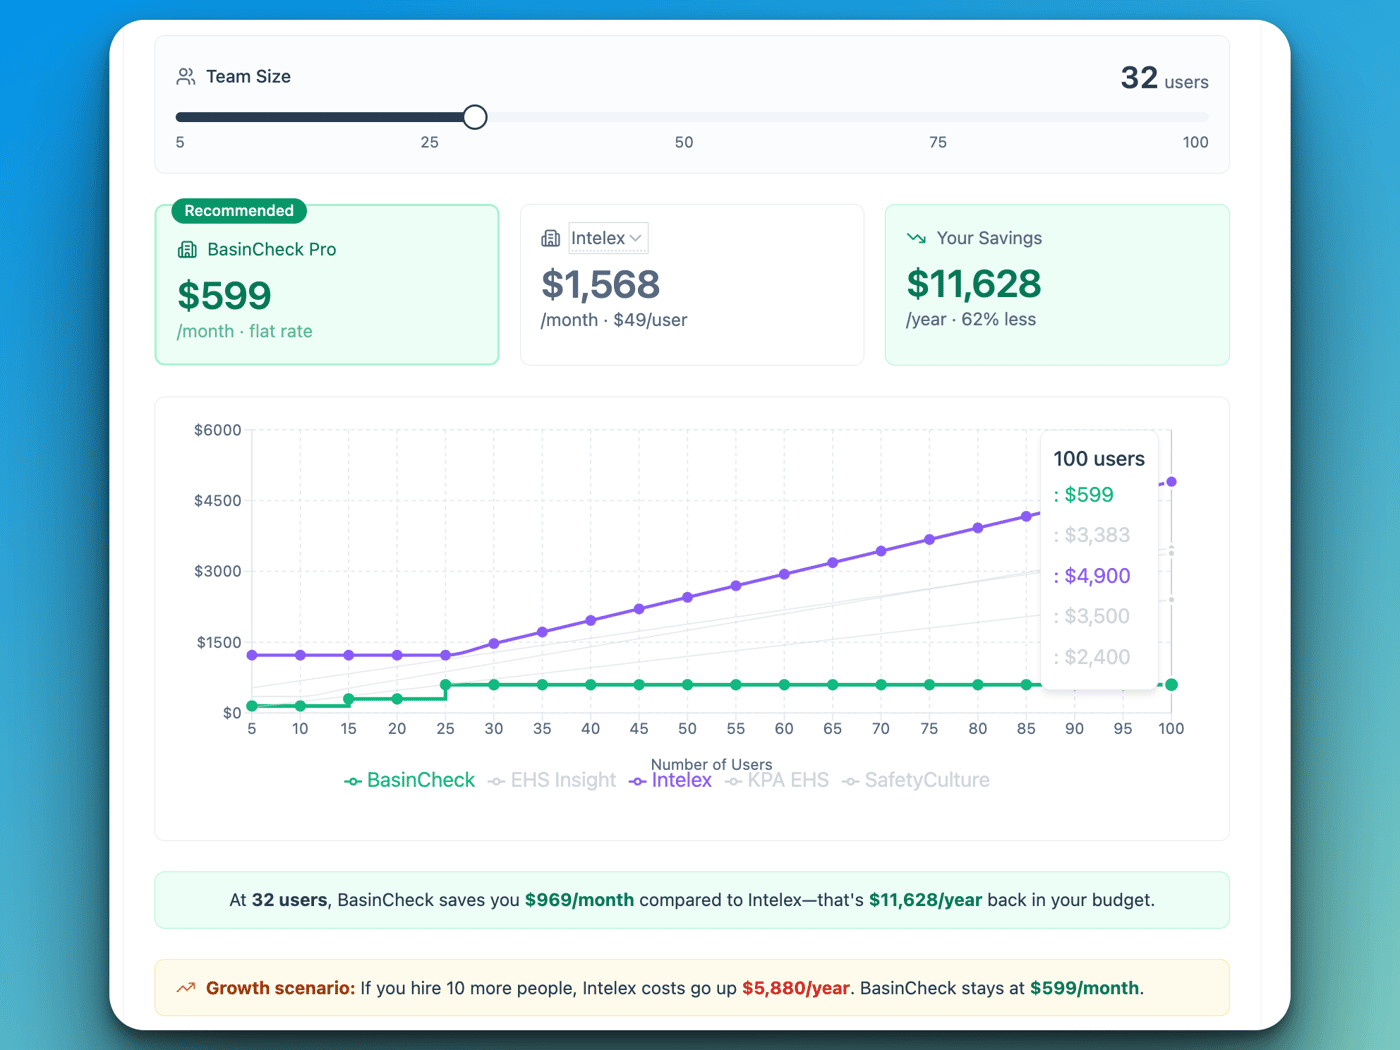Click the 100 slider tick label

1195,142
